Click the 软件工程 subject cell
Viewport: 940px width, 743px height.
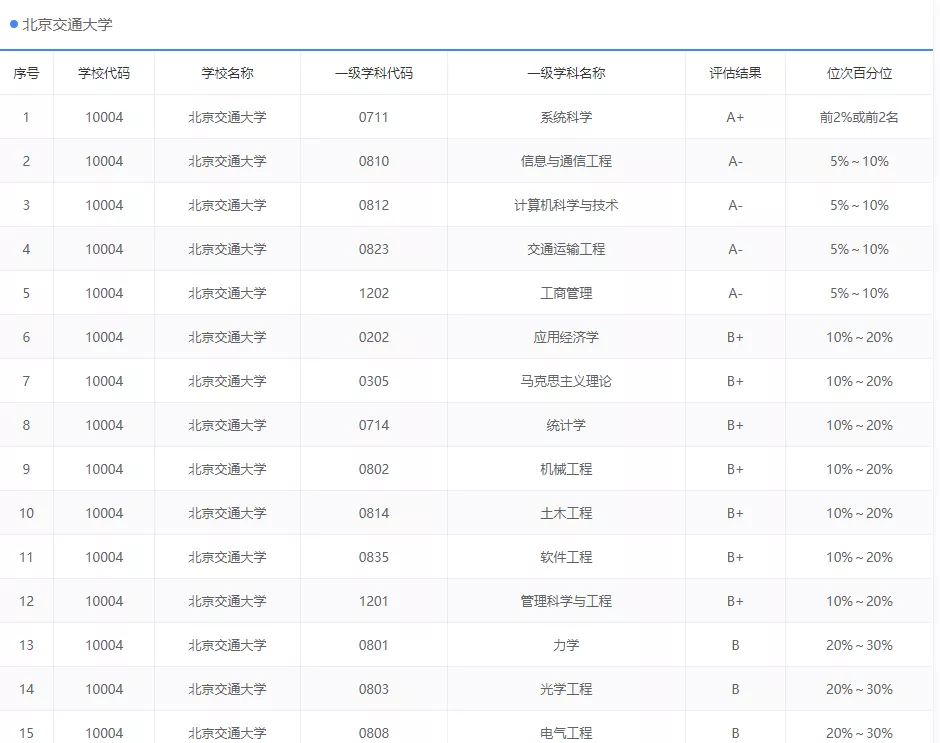[x=565, y=557]
